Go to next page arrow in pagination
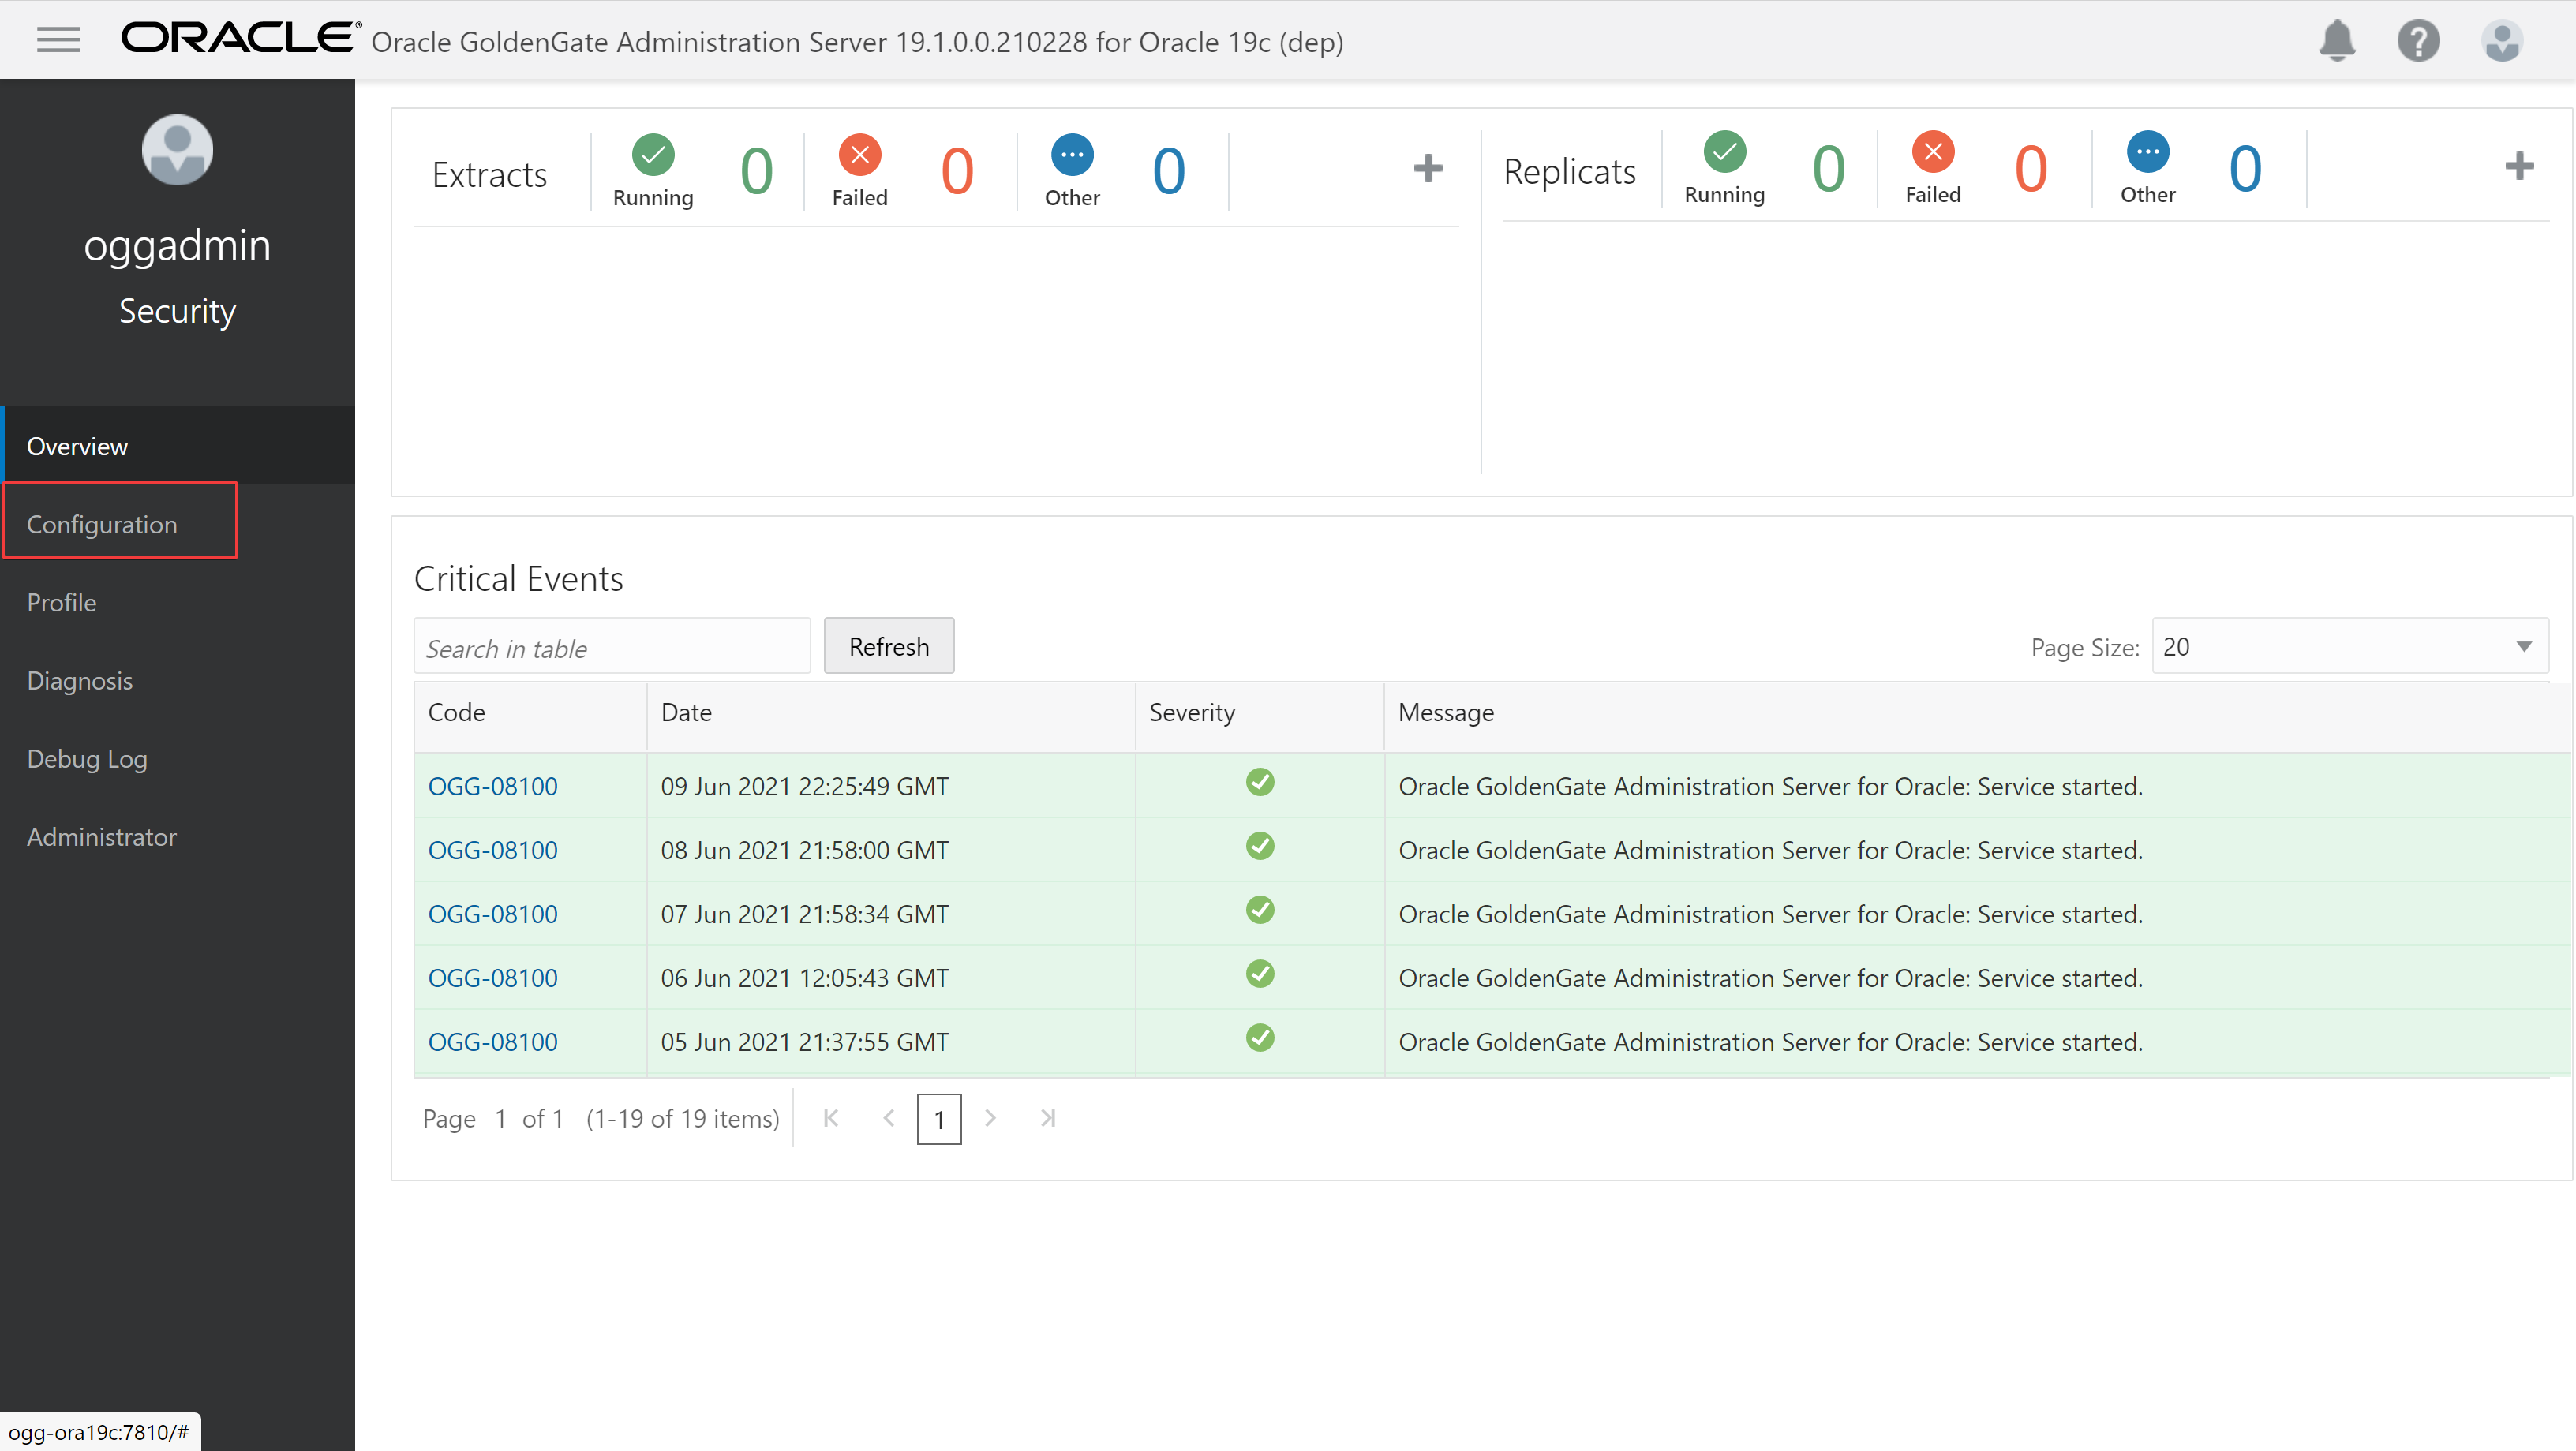The image size is (2576, 1451). [990, 1118]
